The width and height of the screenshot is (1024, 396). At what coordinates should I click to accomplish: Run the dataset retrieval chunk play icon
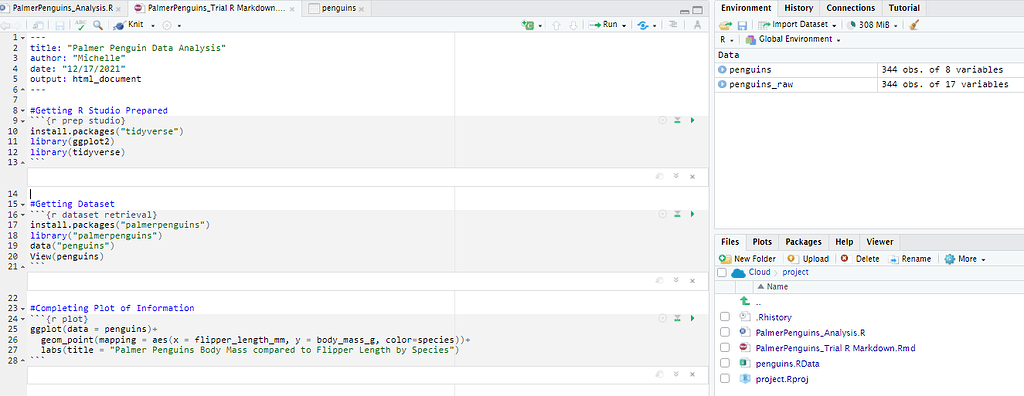point(692,214)
